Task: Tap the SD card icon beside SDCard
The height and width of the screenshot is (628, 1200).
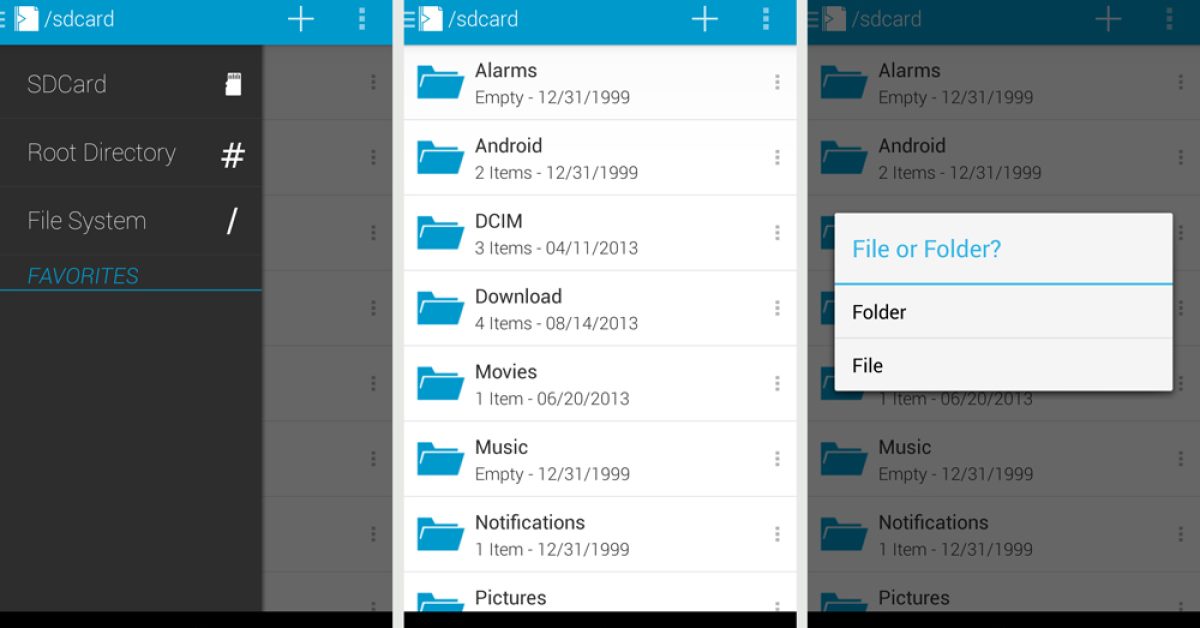Action: tap(233, 85)
